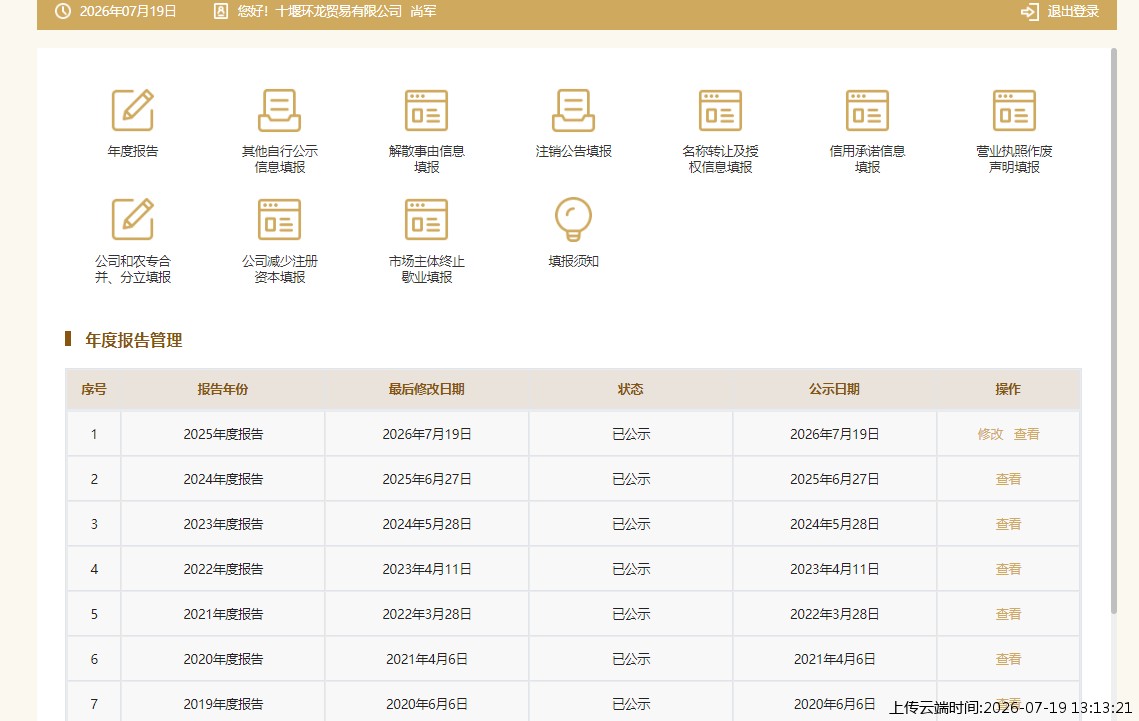
Task: View the 2024年度报告 via 查看
Action: (x=1008, y=479)
